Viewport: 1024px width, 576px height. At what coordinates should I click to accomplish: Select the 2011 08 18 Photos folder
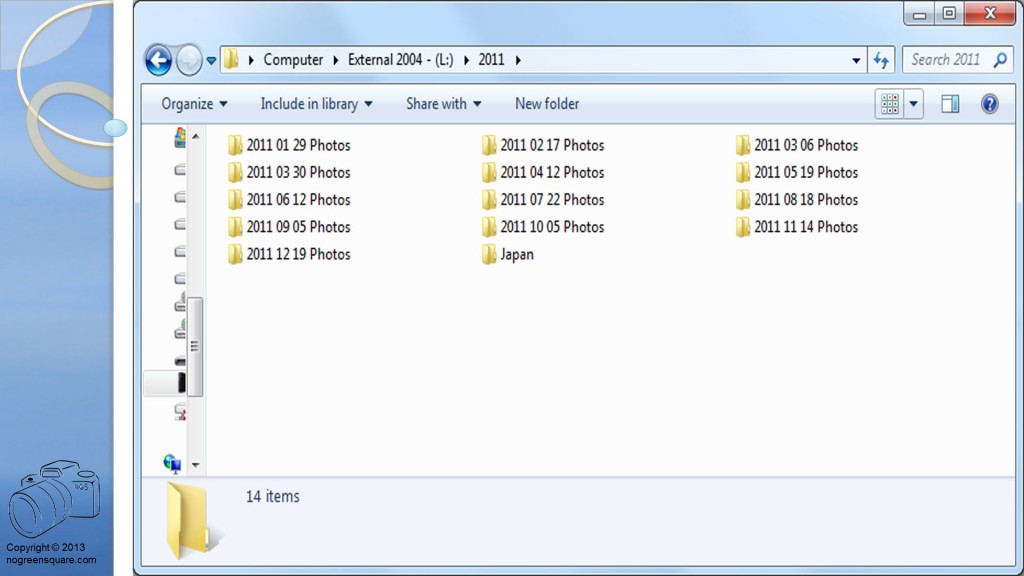(x=797, y=200)
